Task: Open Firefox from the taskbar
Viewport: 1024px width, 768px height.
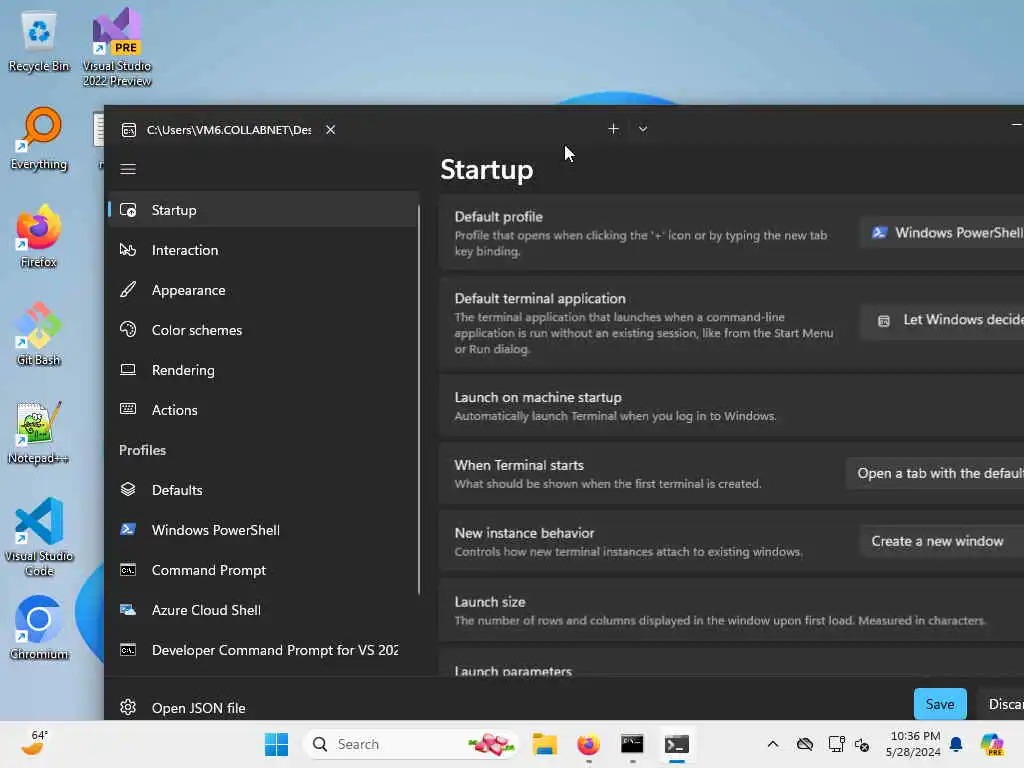Action: click(x=588, y=744)
